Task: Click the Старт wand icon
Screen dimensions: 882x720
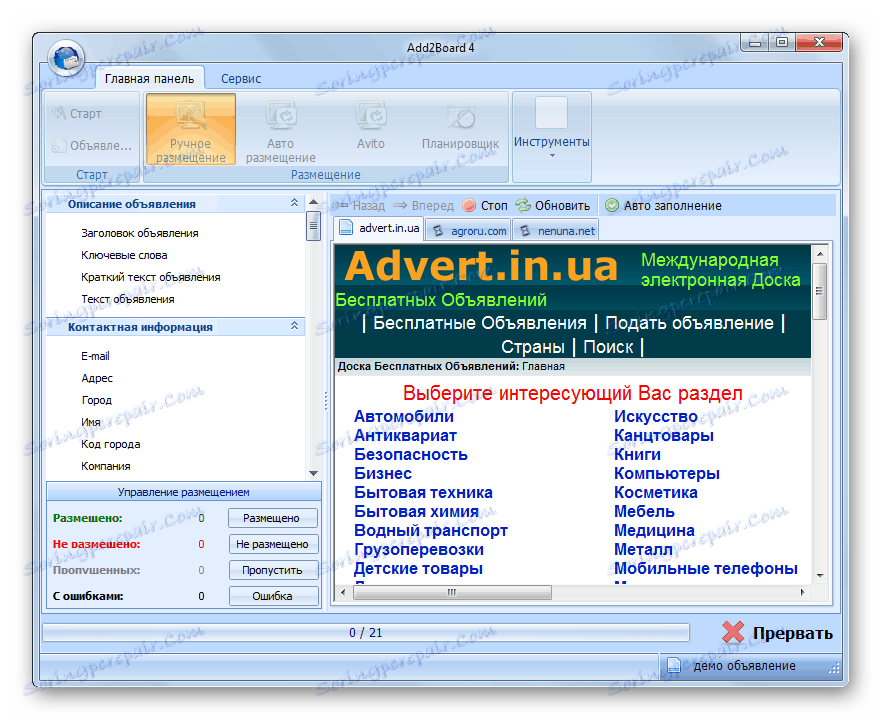Action: point(58,113)
